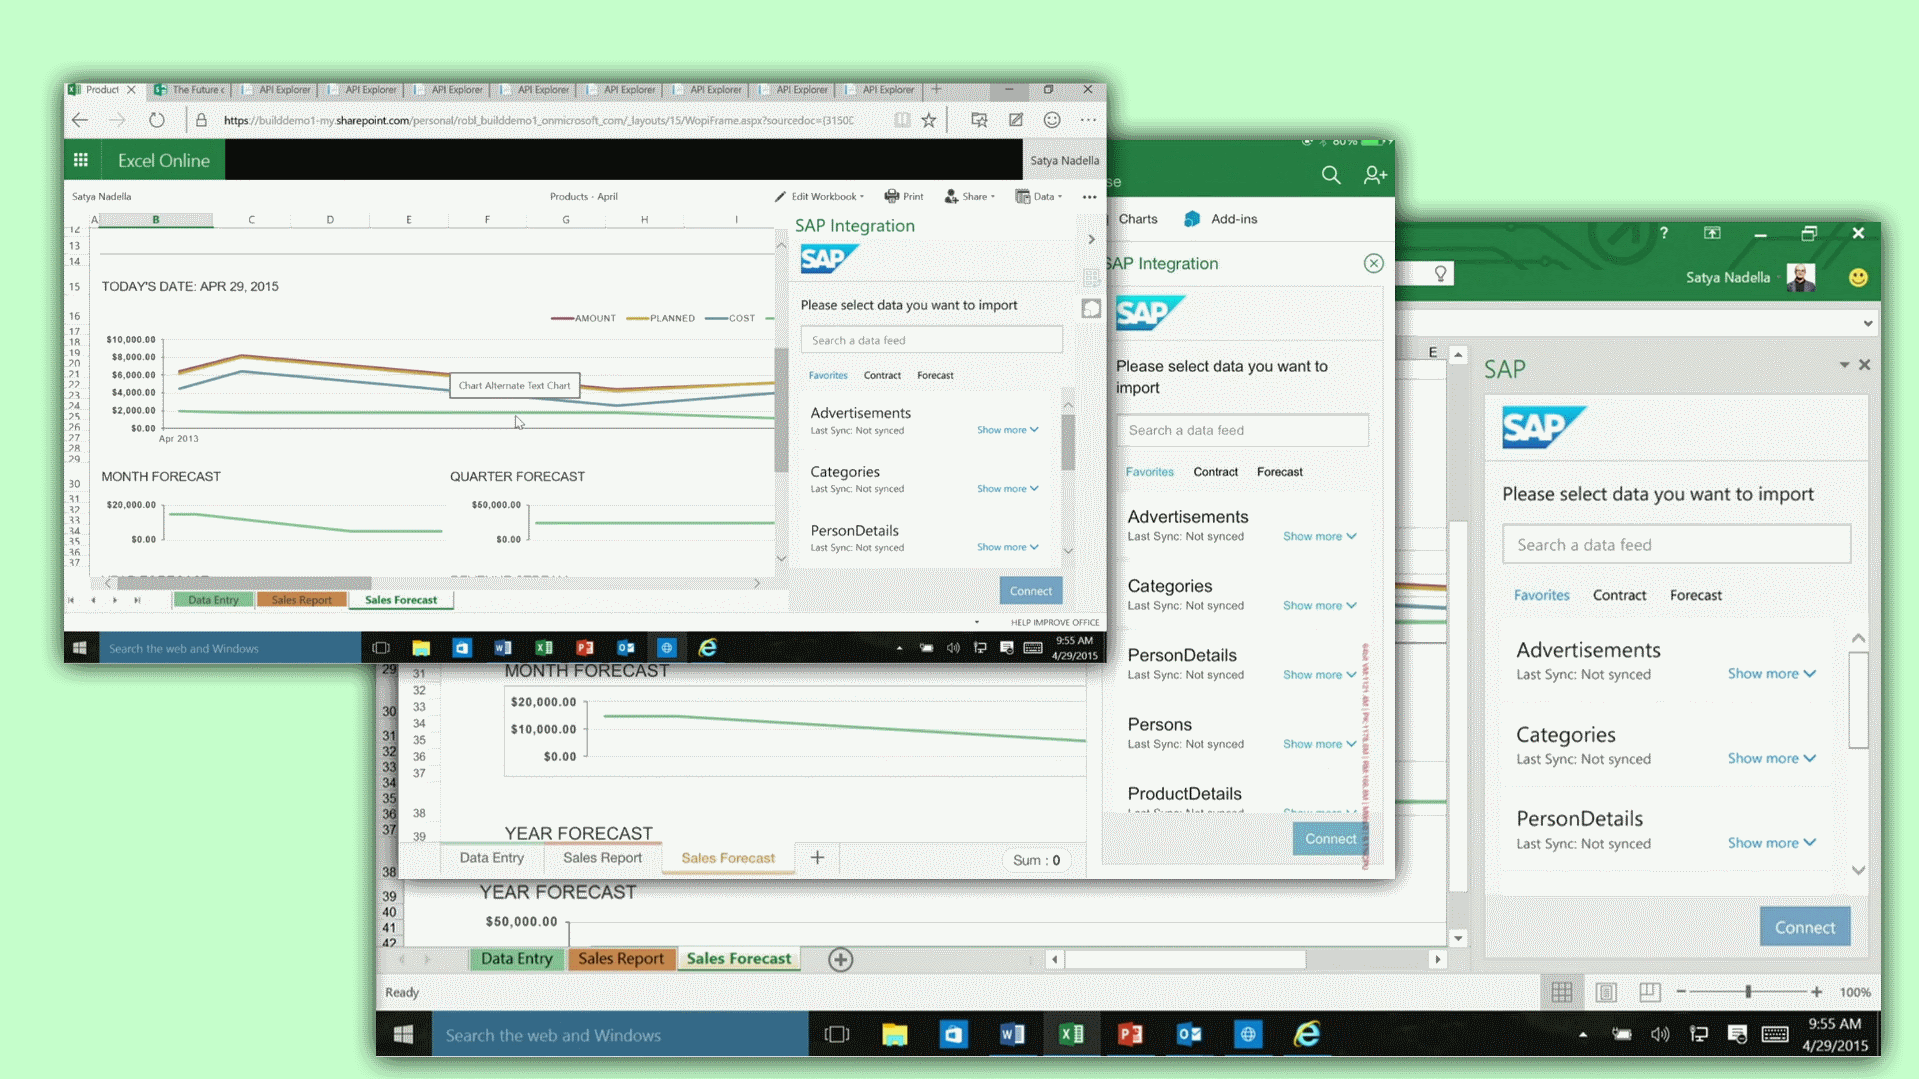Open Add-ins in mobile Excel ribbon
Image resolution: width=1919 pixels, height=1079 pixels.
(x=1222, y=219)
